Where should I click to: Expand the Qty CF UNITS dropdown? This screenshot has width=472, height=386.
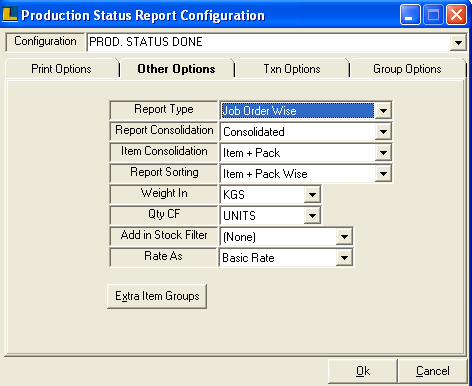[x=312, y=216]
